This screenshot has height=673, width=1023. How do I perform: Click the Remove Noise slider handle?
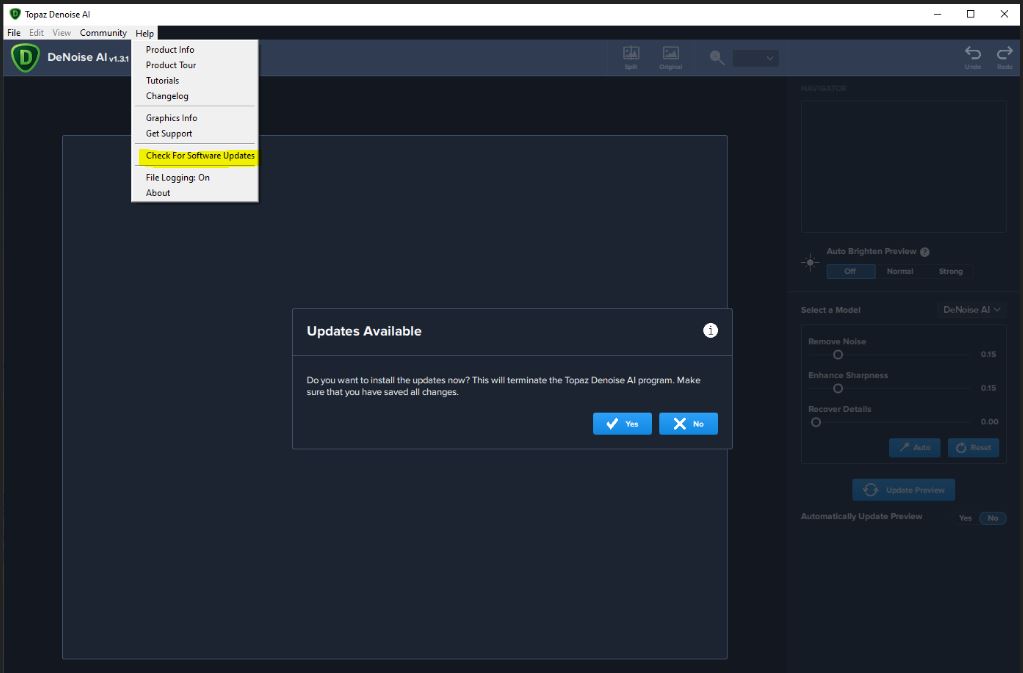pos(838,355)
